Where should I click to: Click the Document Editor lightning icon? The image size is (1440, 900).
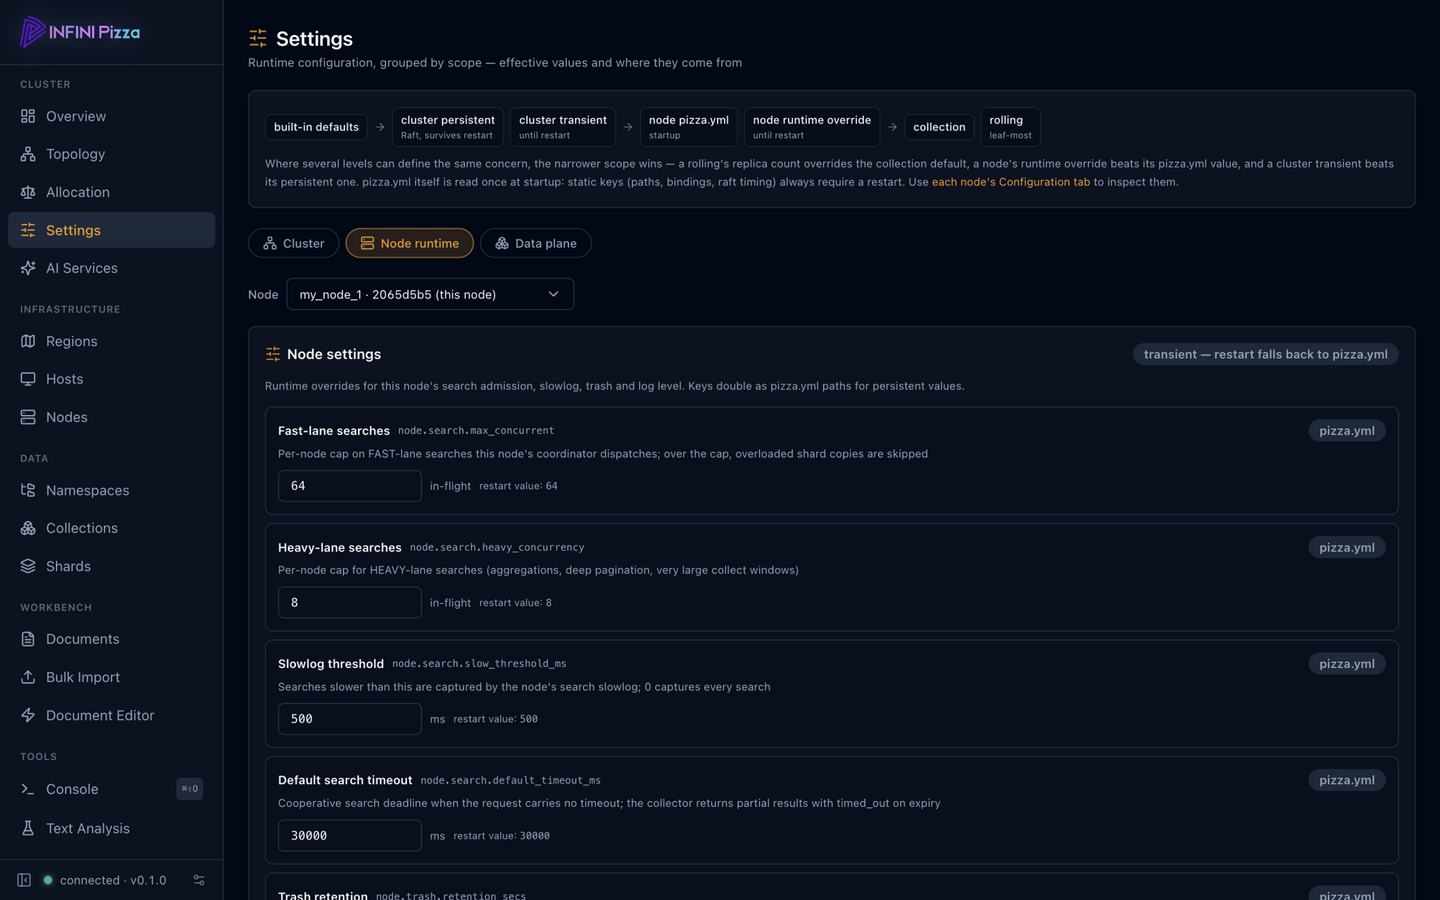pos(28,715)
